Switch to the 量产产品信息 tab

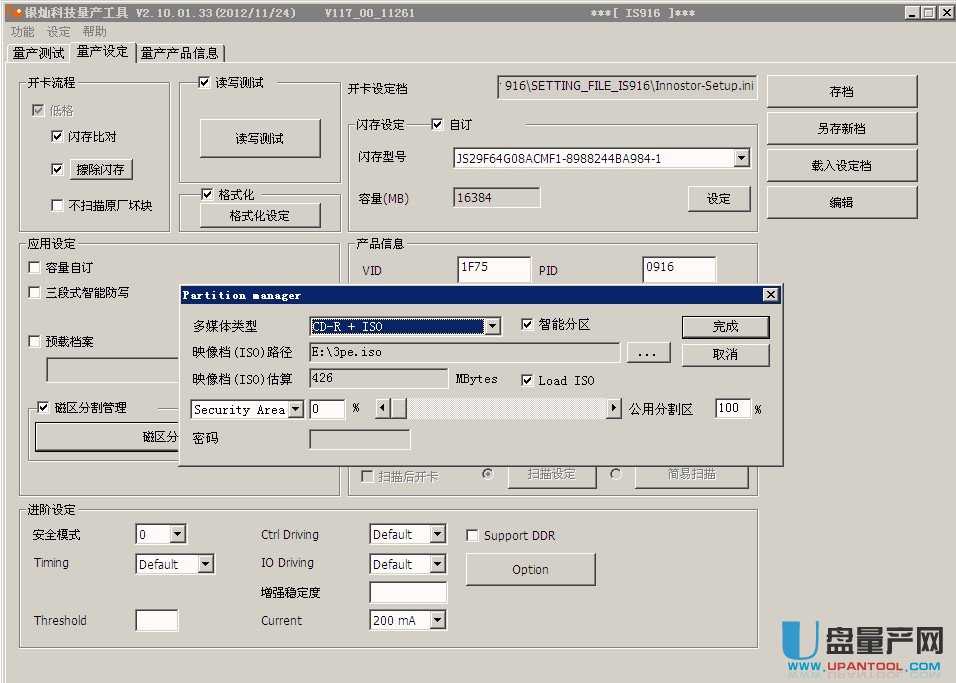point(180,53)
